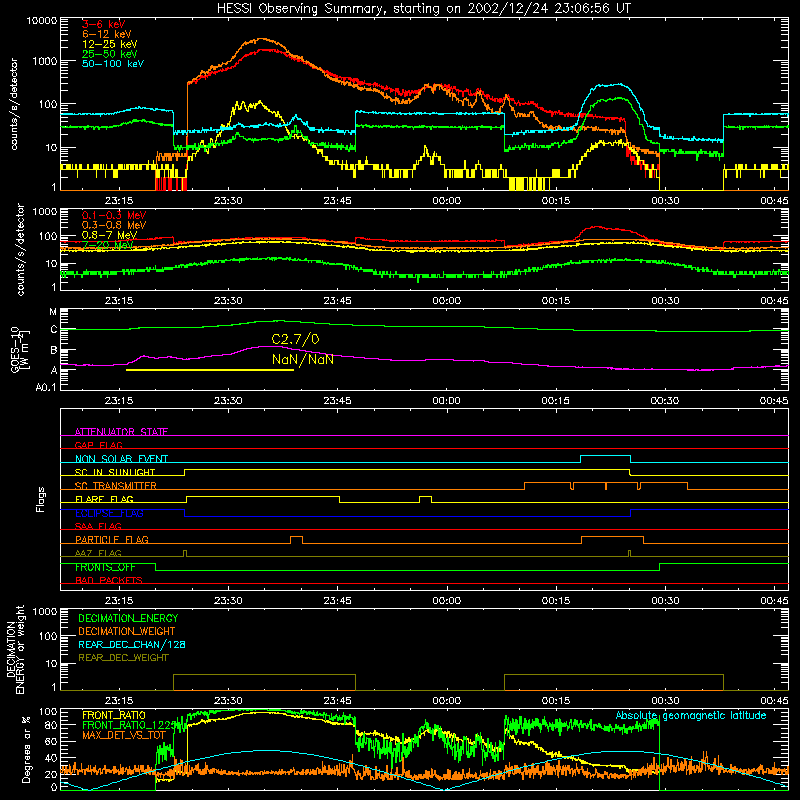800x800 pixels.
Task: Click the SC_TRANSMITTER flag label
Action: (x=116, y=486)
